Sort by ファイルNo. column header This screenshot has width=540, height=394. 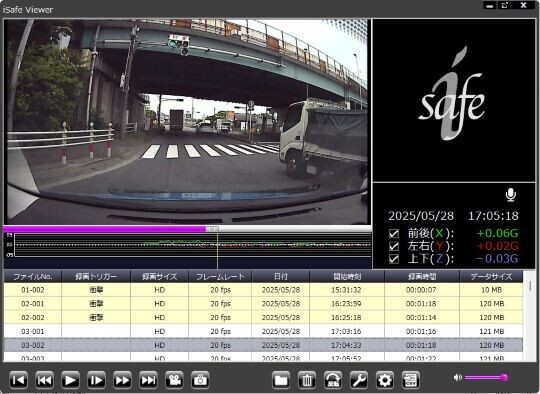[33, 277]
